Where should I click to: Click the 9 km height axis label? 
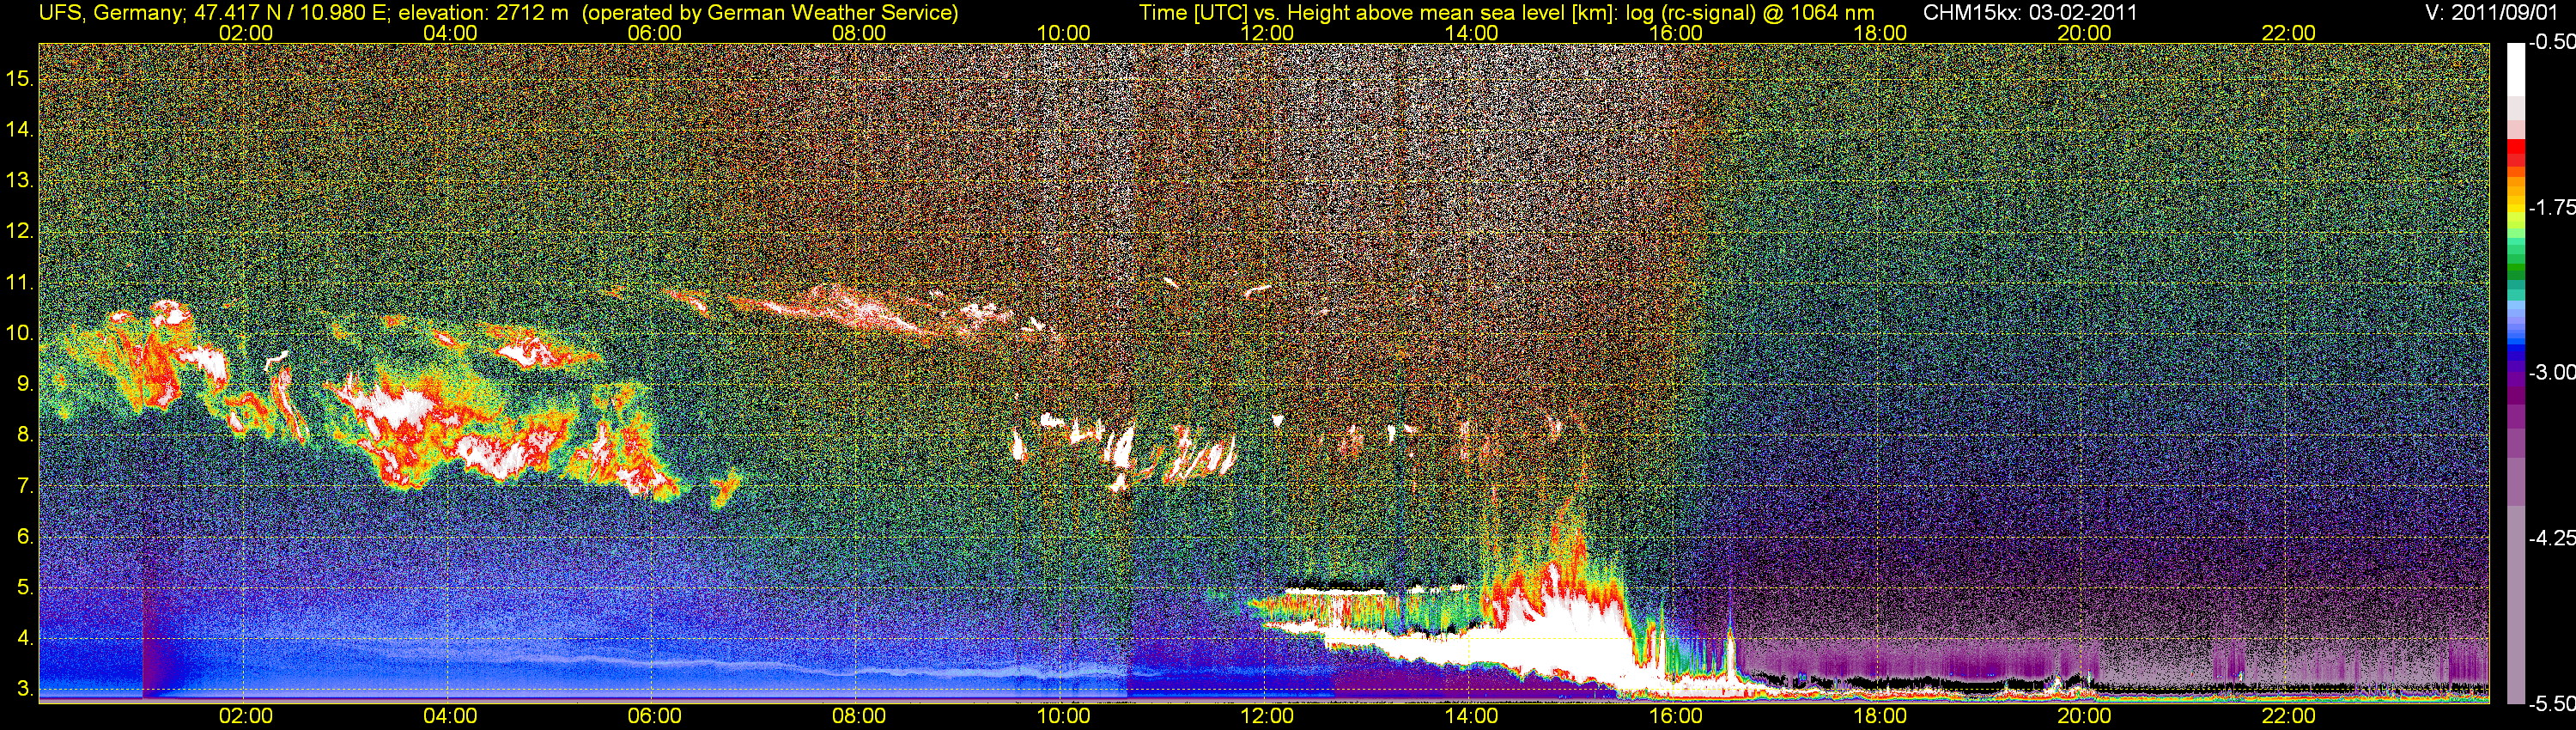24,384
